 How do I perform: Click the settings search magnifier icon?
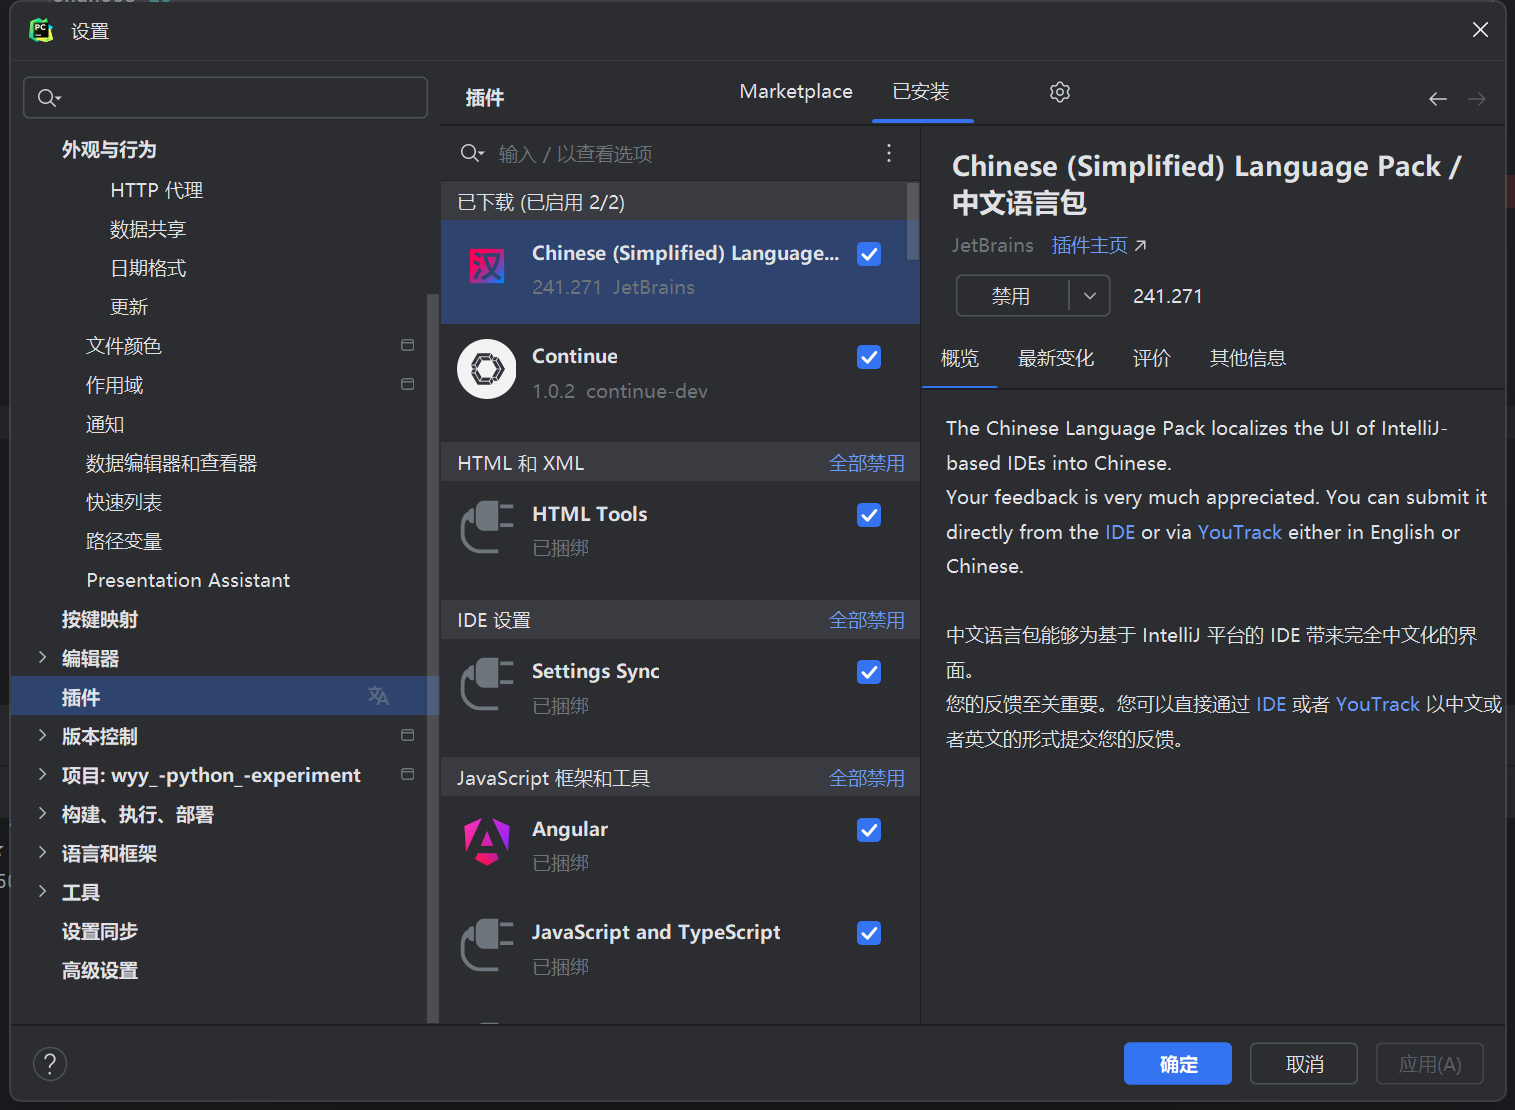pos(49,98)
